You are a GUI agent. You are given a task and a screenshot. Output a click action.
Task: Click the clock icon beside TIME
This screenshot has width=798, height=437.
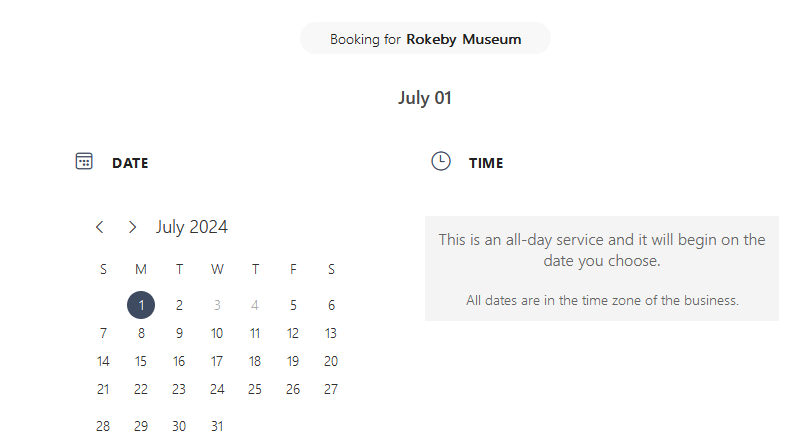(441, 161)
